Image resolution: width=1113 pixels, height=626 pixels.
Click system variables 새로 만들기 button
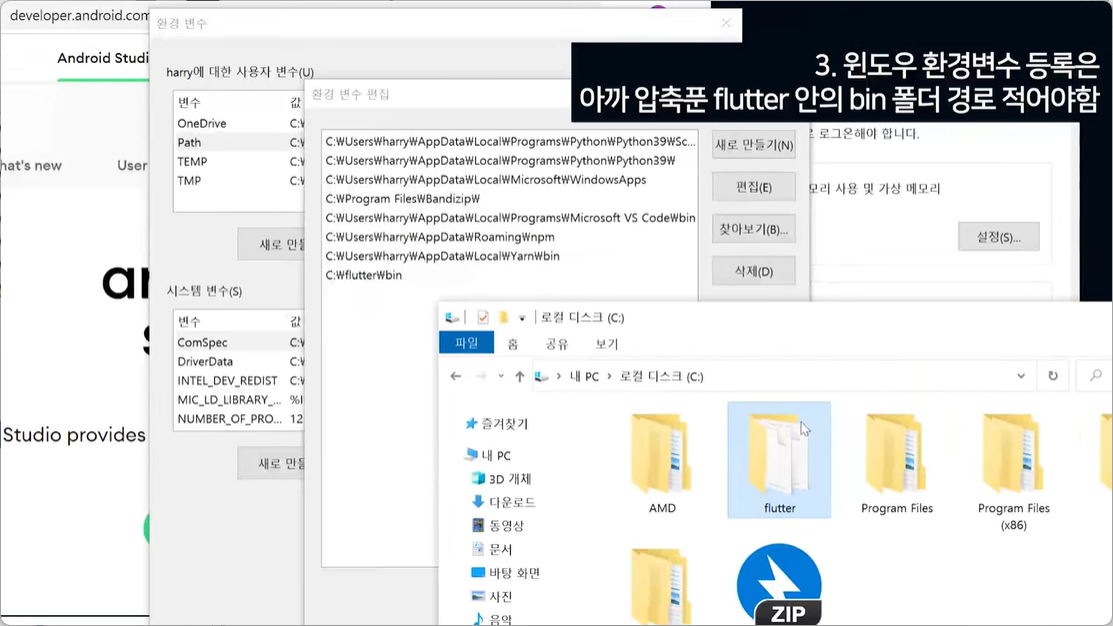[272, 463]
